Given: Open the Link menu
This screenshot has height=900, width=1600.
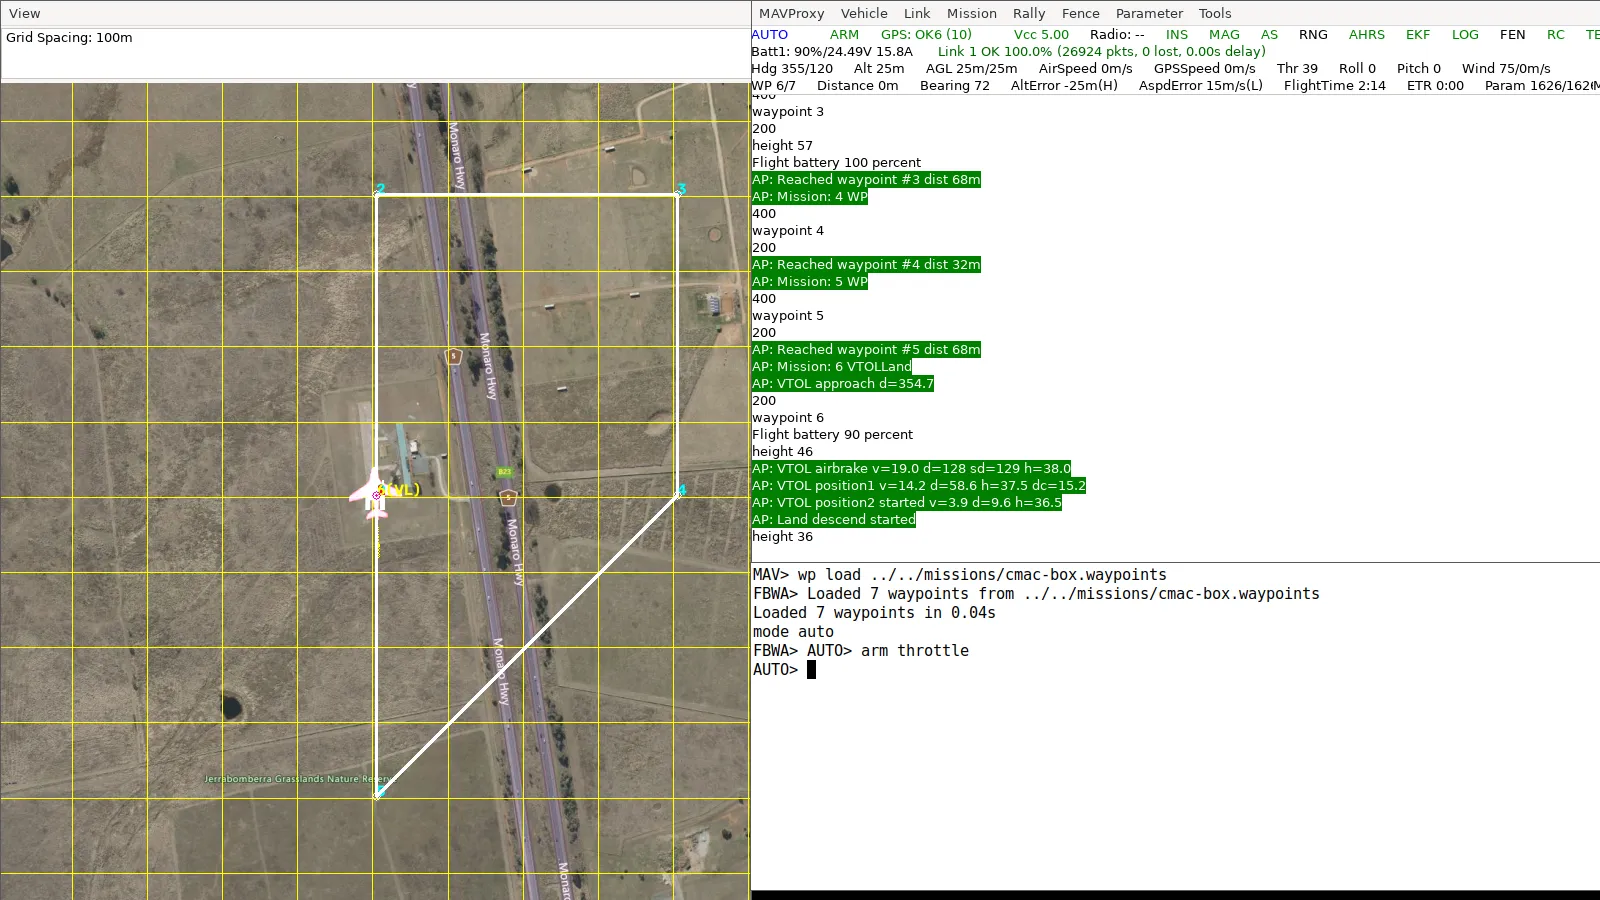Looking at the screenshot, I should (917, 13).
